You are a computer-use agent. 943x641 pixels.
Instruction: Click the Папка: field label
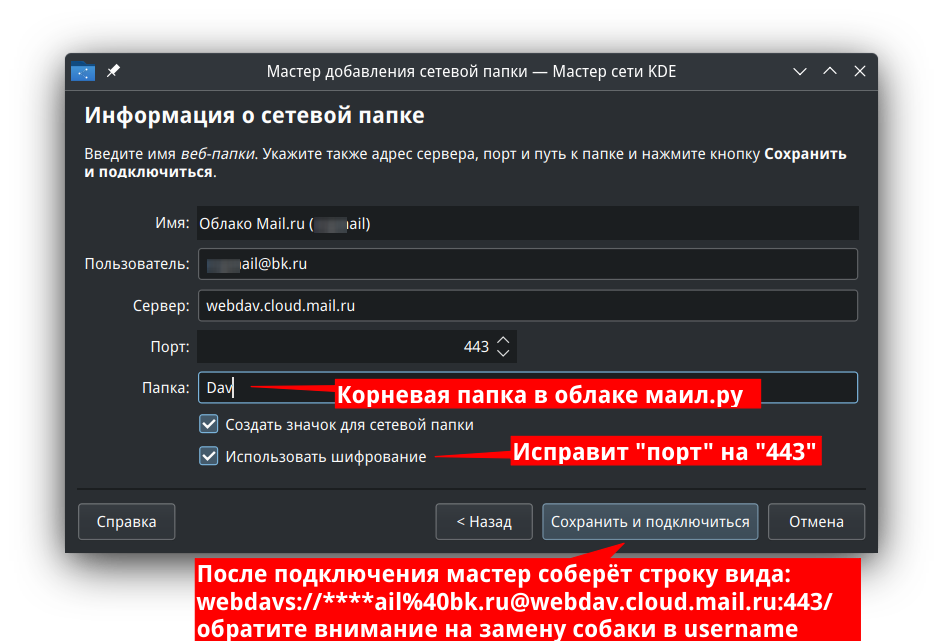point(166,388)
